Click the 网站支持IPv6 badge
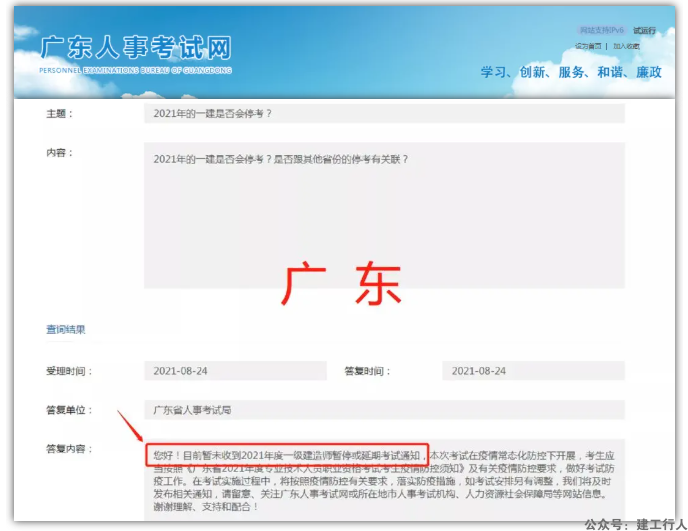The height and width of the screenshot is (531, 688). click(x=602, y=30)
